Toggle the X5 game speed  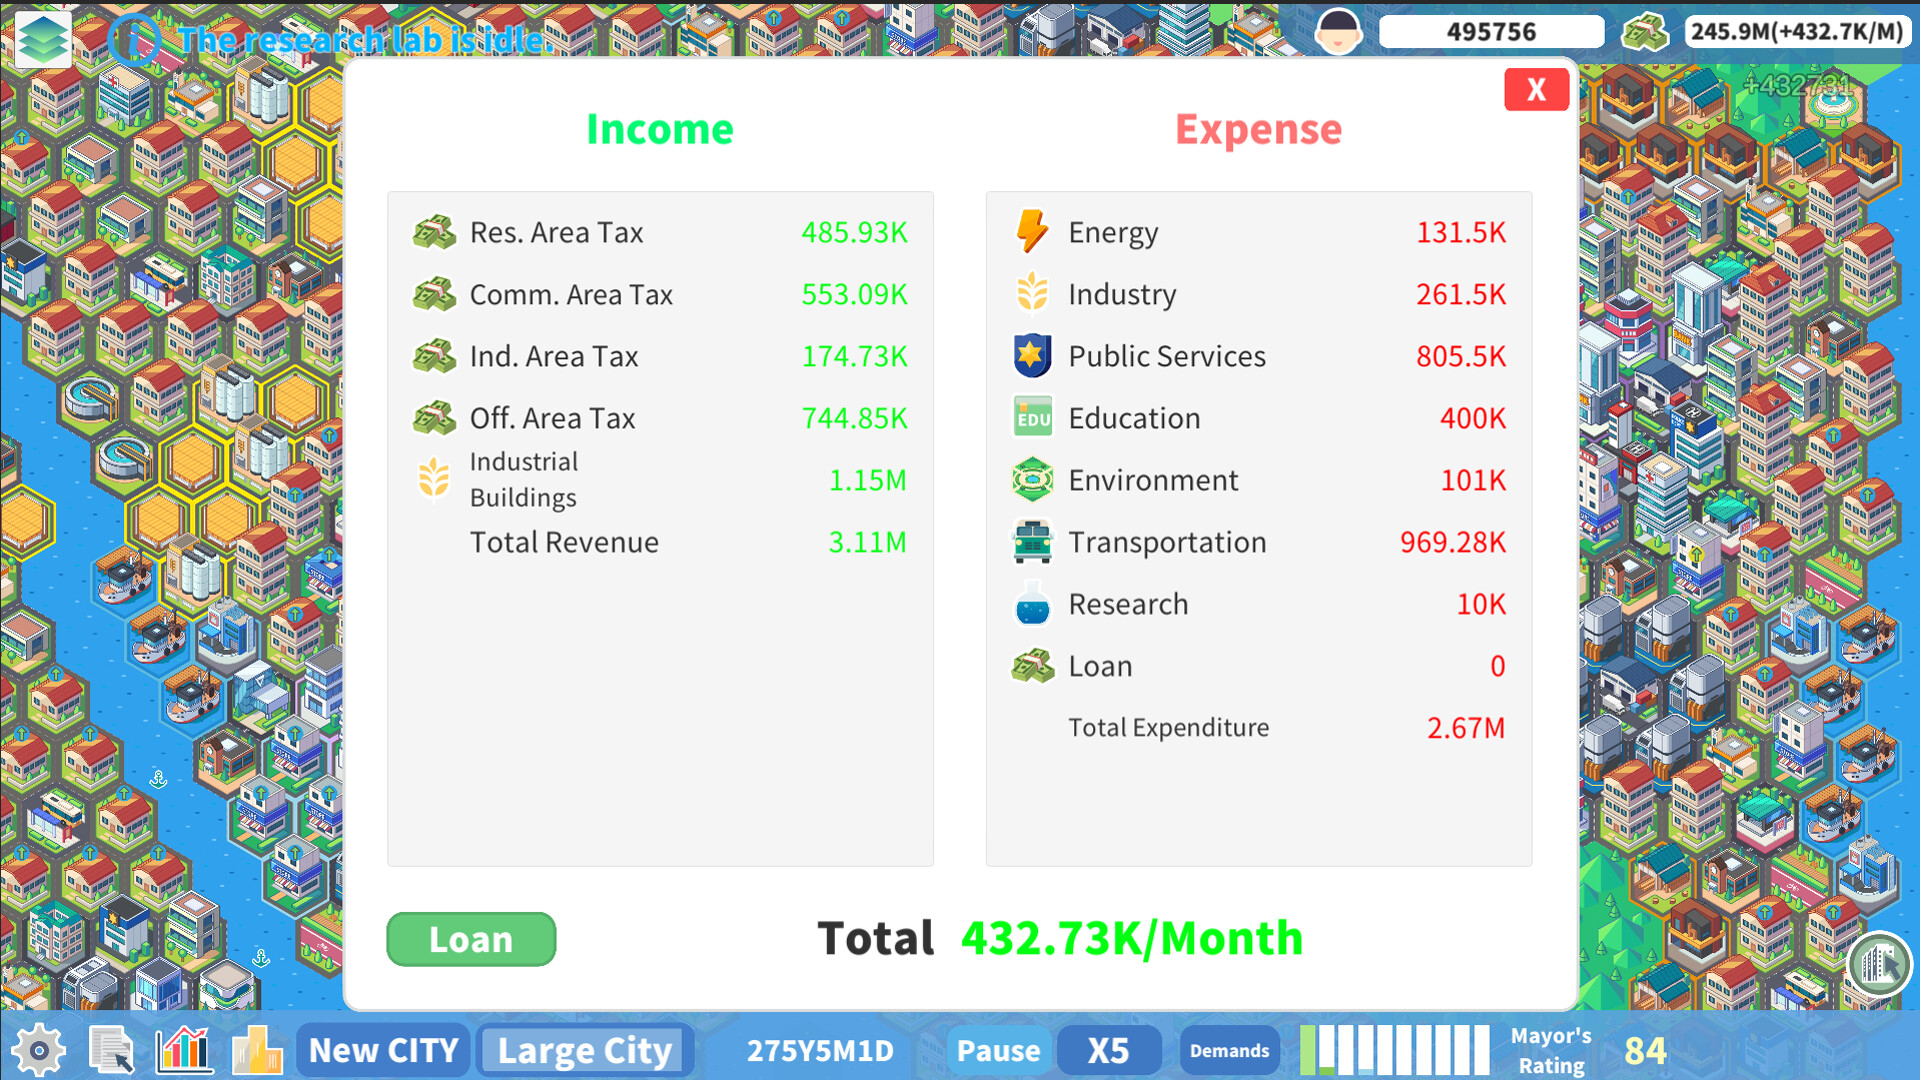[1108, 1050]
